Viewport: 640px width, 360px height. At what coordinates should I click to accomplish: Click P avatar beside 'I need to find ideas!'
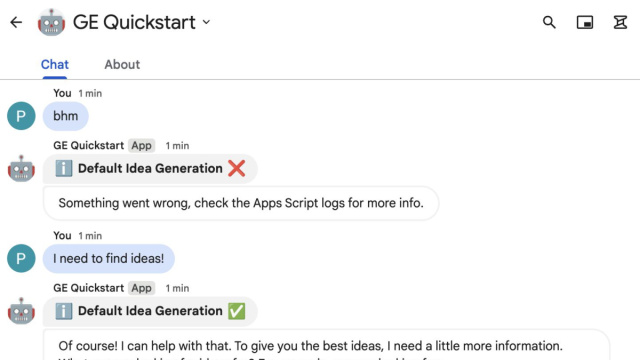[21, 258]
